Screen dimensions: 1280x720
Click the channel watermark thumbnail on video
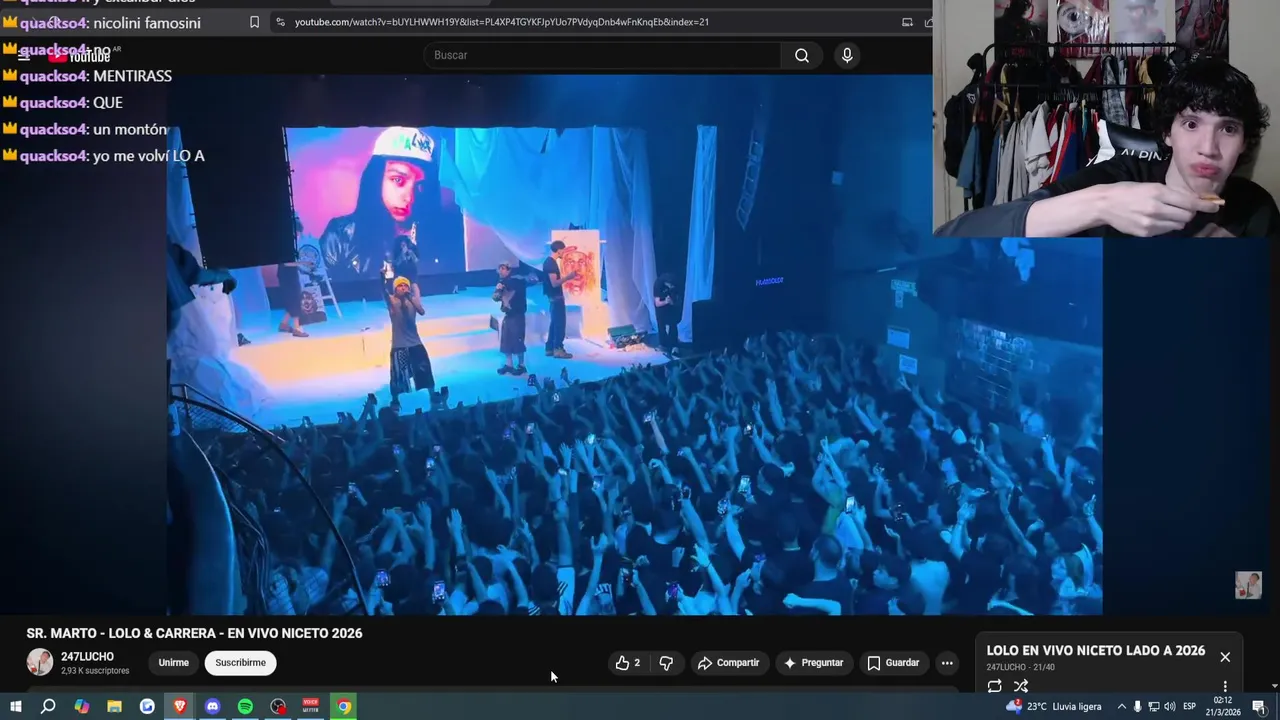click(1248, 585)
